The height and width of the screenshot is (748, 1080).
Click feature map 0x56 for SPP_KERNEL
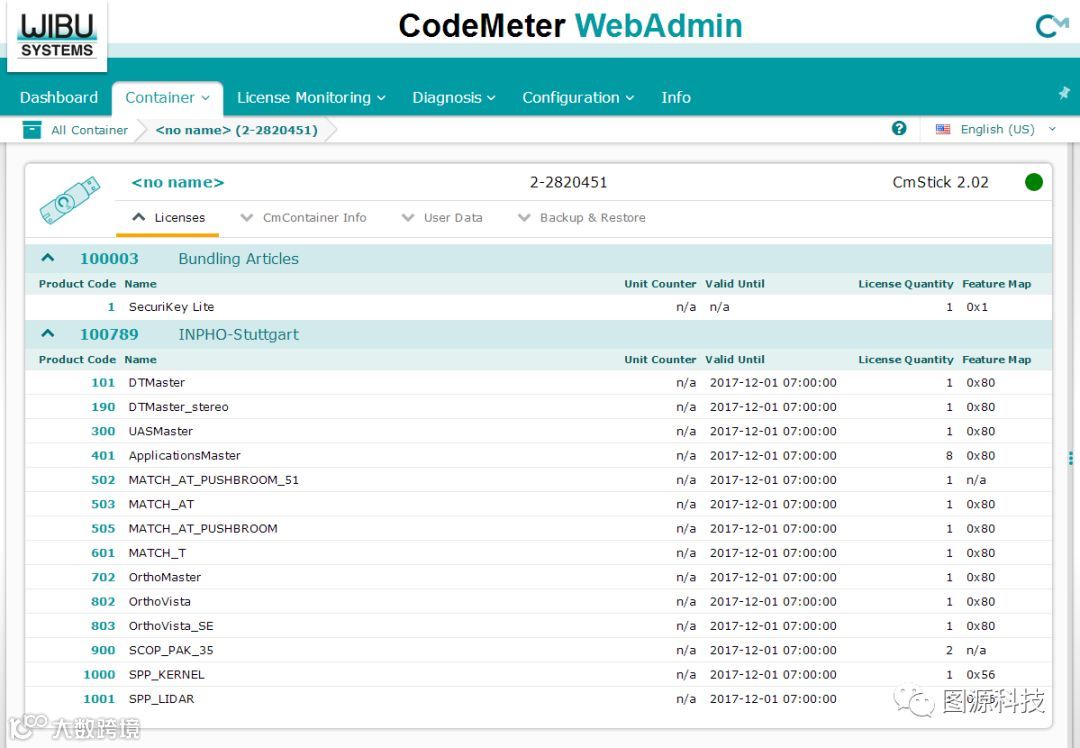(980, 674)
